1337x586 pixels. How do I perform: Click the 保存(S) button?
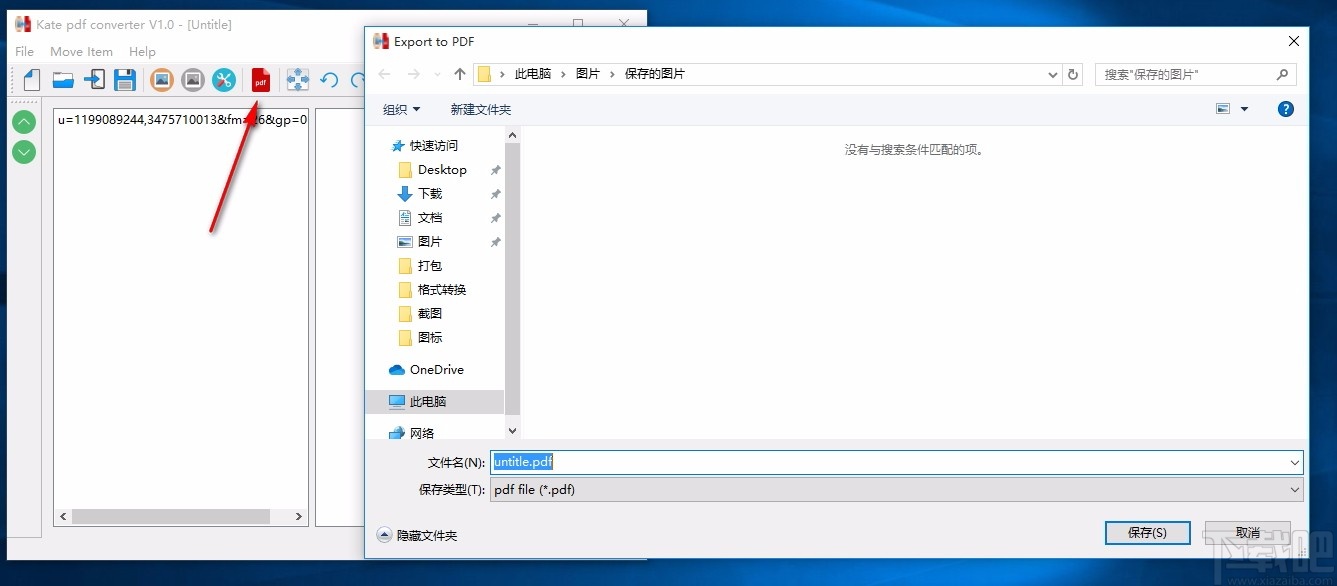click(x=1147, y=532)
